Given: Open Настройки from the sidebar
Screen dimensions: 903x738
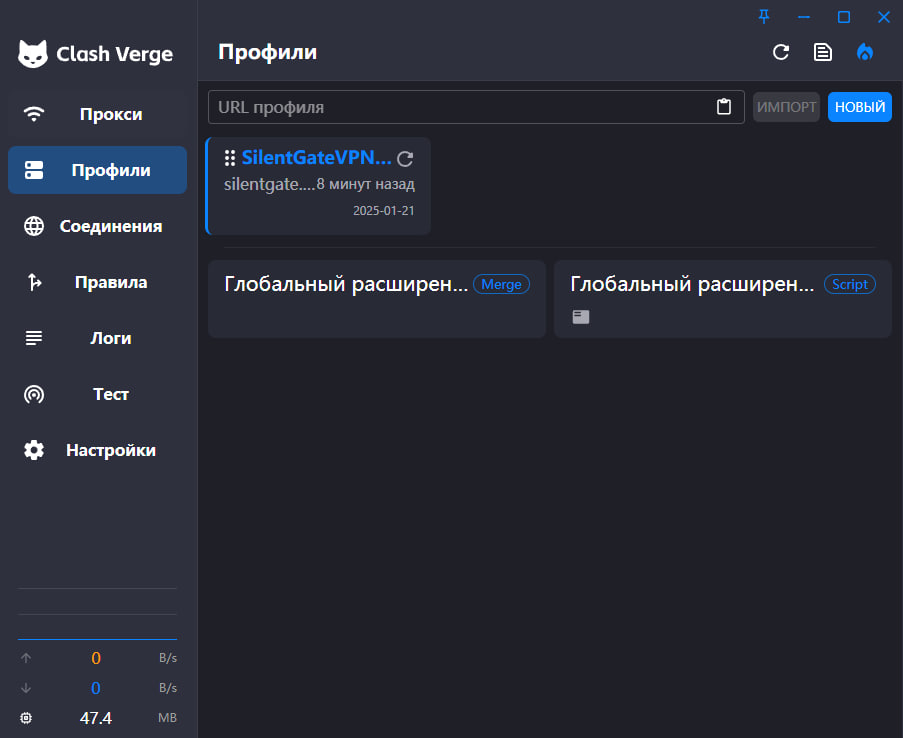Looking at the screenshot, I should 97,450.
